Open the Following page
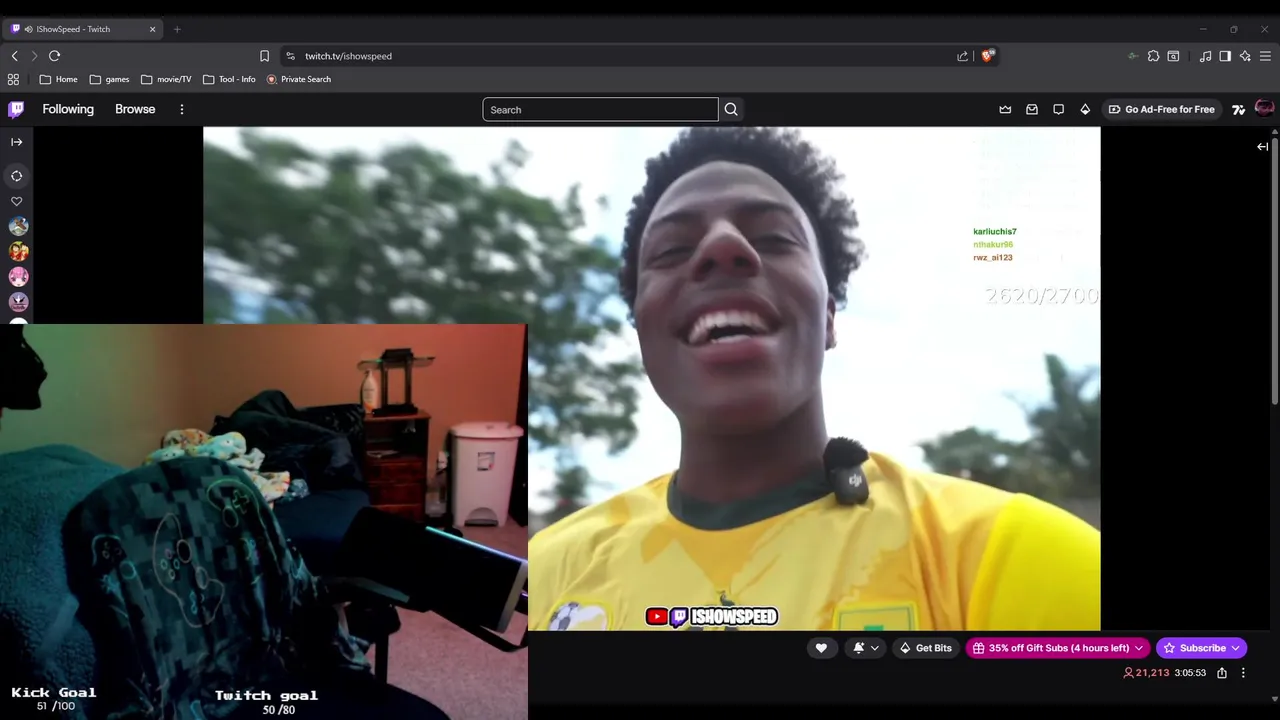This screenshot has height=720, width=1280. point(68,109)
